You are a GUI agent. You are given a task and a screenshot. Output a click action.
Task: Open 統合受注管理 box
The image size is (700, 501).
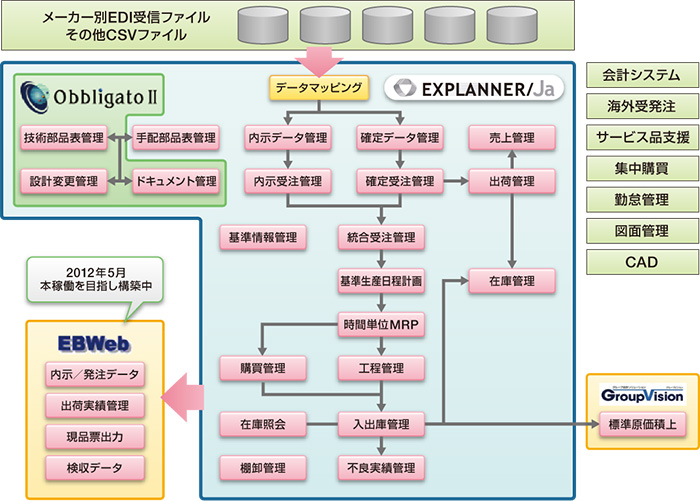click(378, 237)
